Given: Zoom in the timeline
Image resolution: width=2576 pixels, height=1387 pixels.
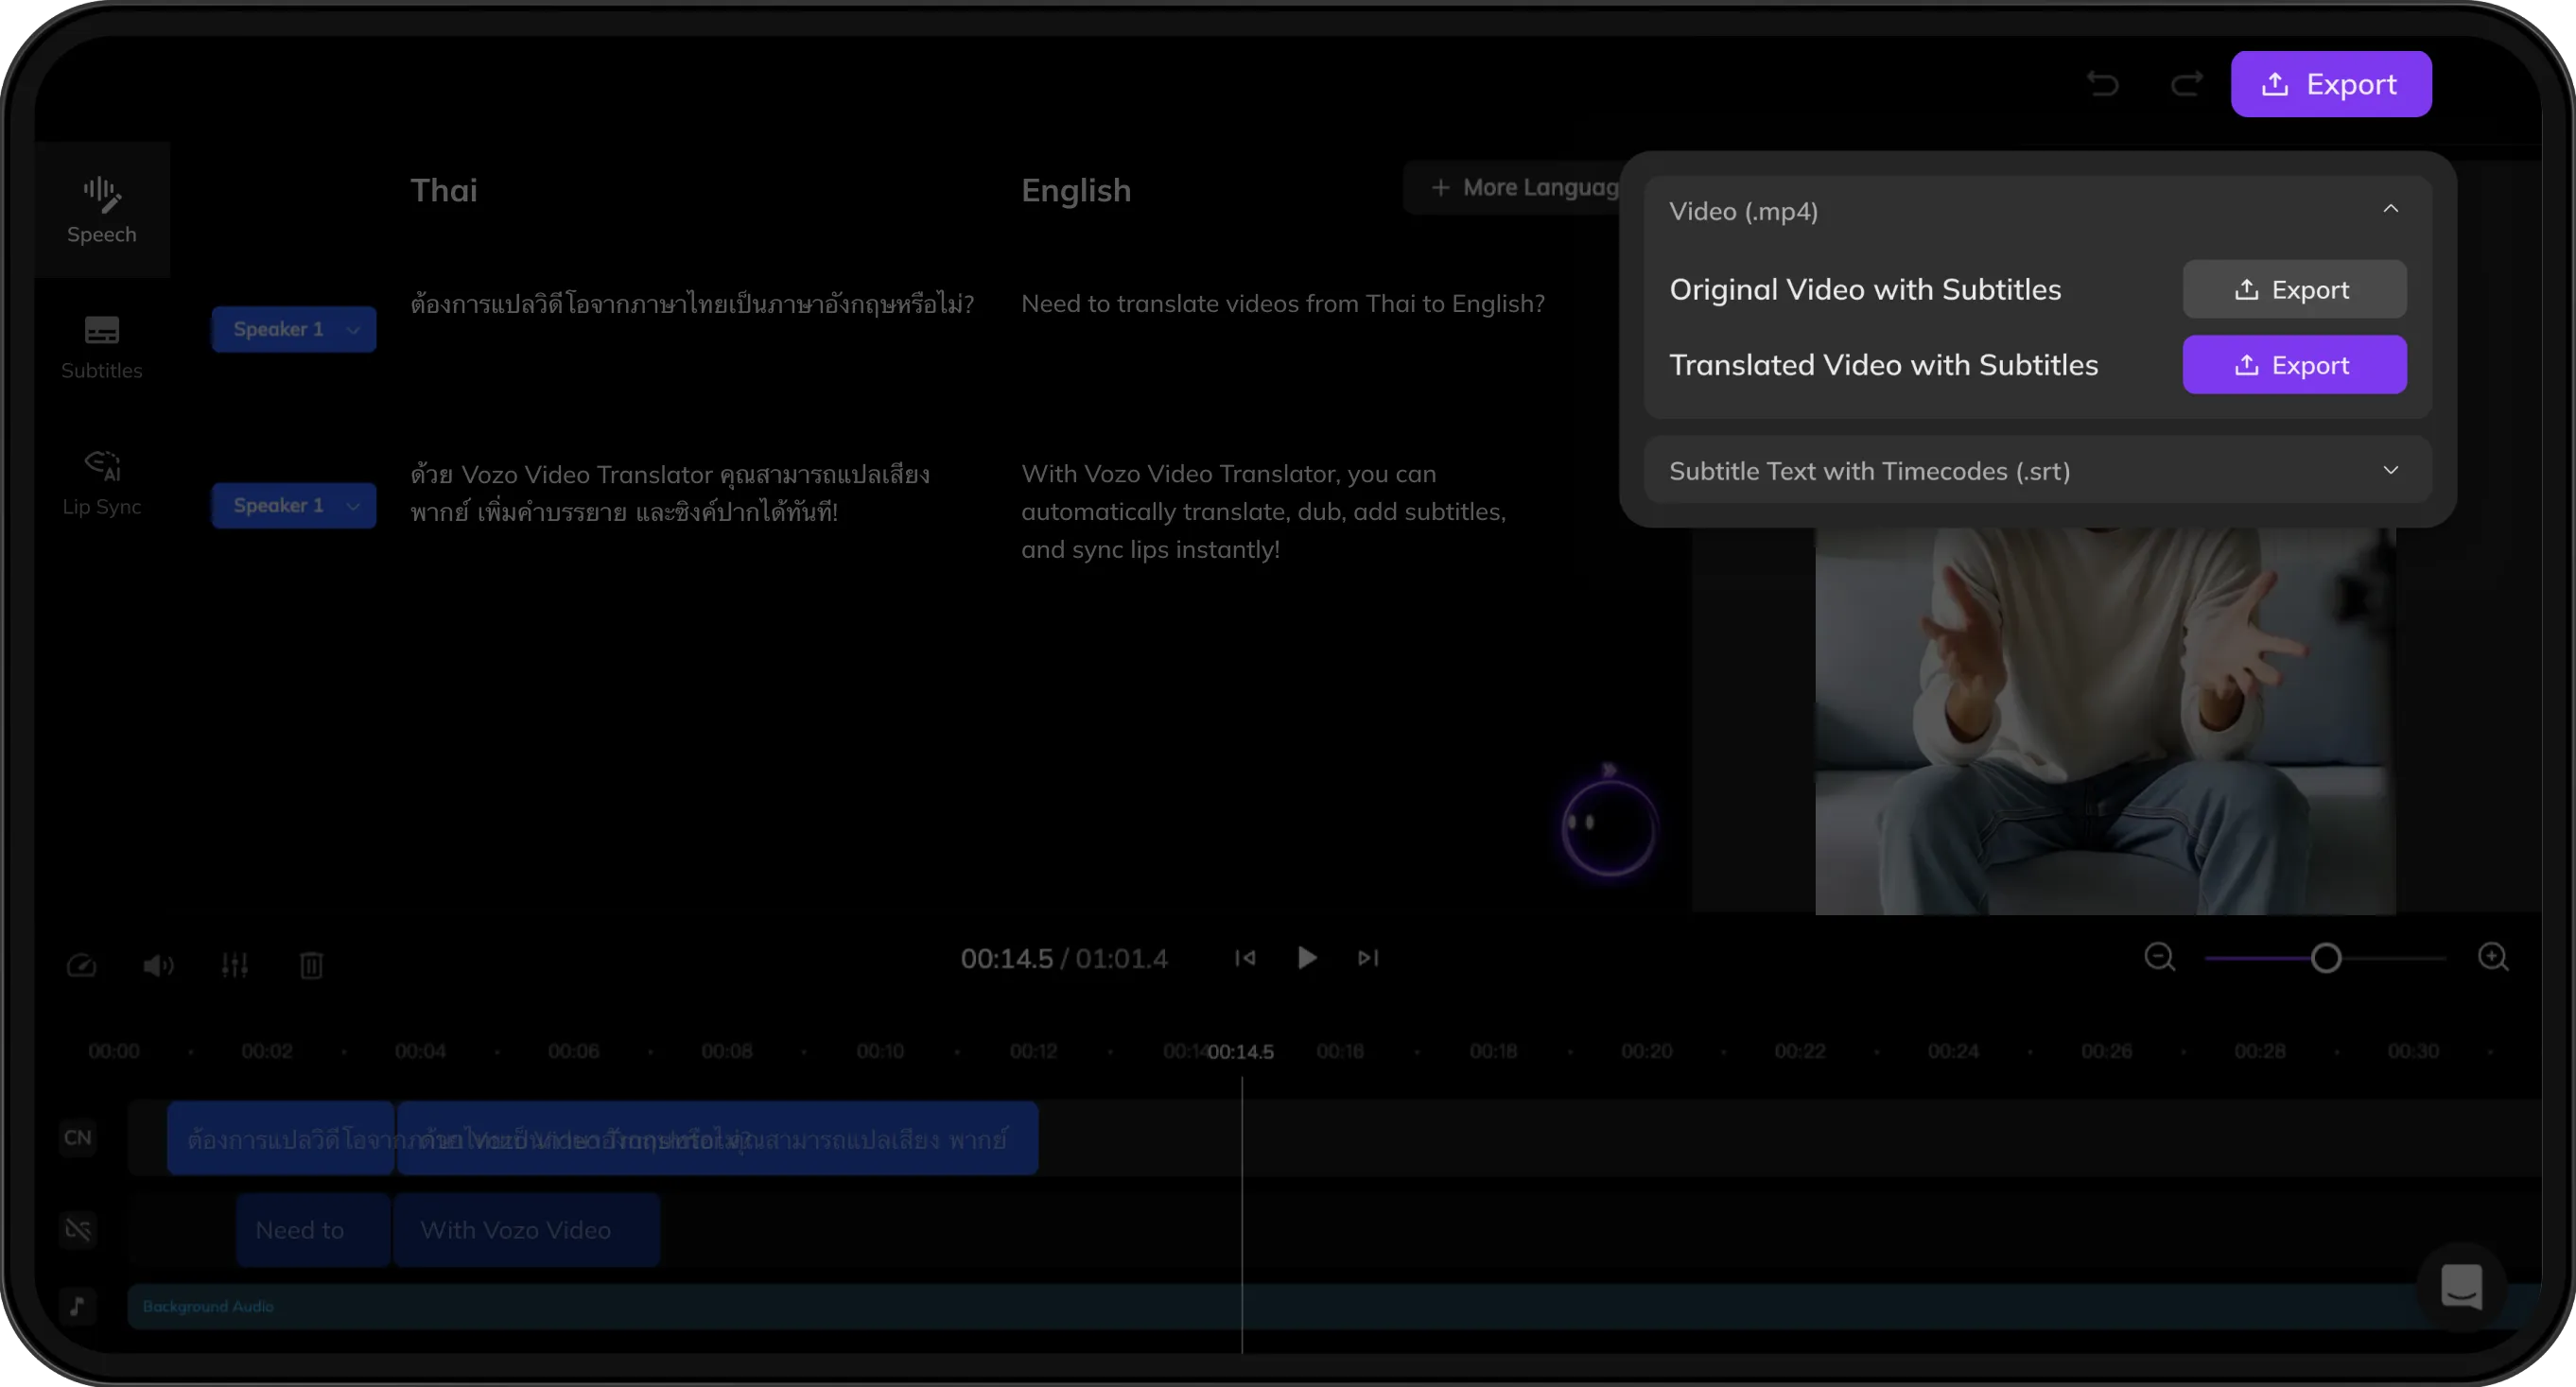Looking at the screenshot, I should (2493, 957).
